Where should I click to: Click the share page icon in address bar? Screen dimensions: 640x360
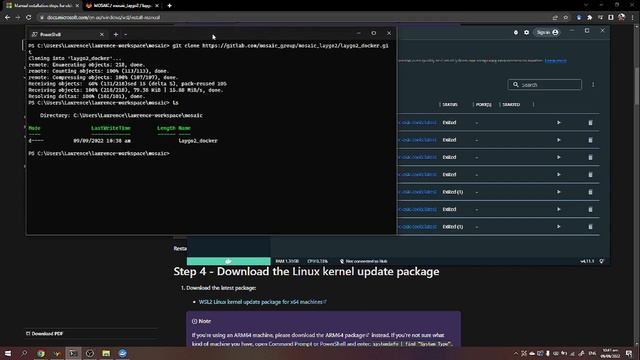coord(555,18)
